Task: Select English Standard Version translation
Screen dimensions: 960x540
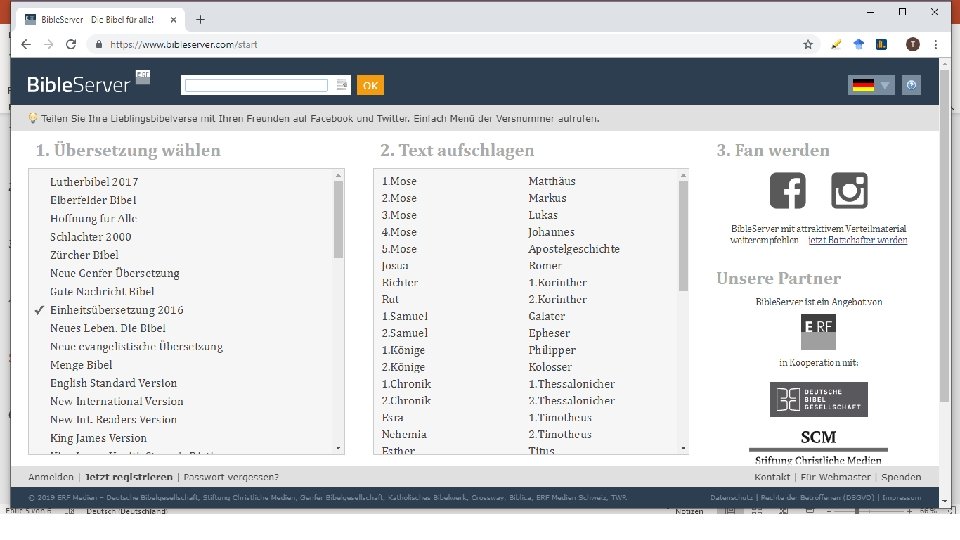Action: [113, 383]
